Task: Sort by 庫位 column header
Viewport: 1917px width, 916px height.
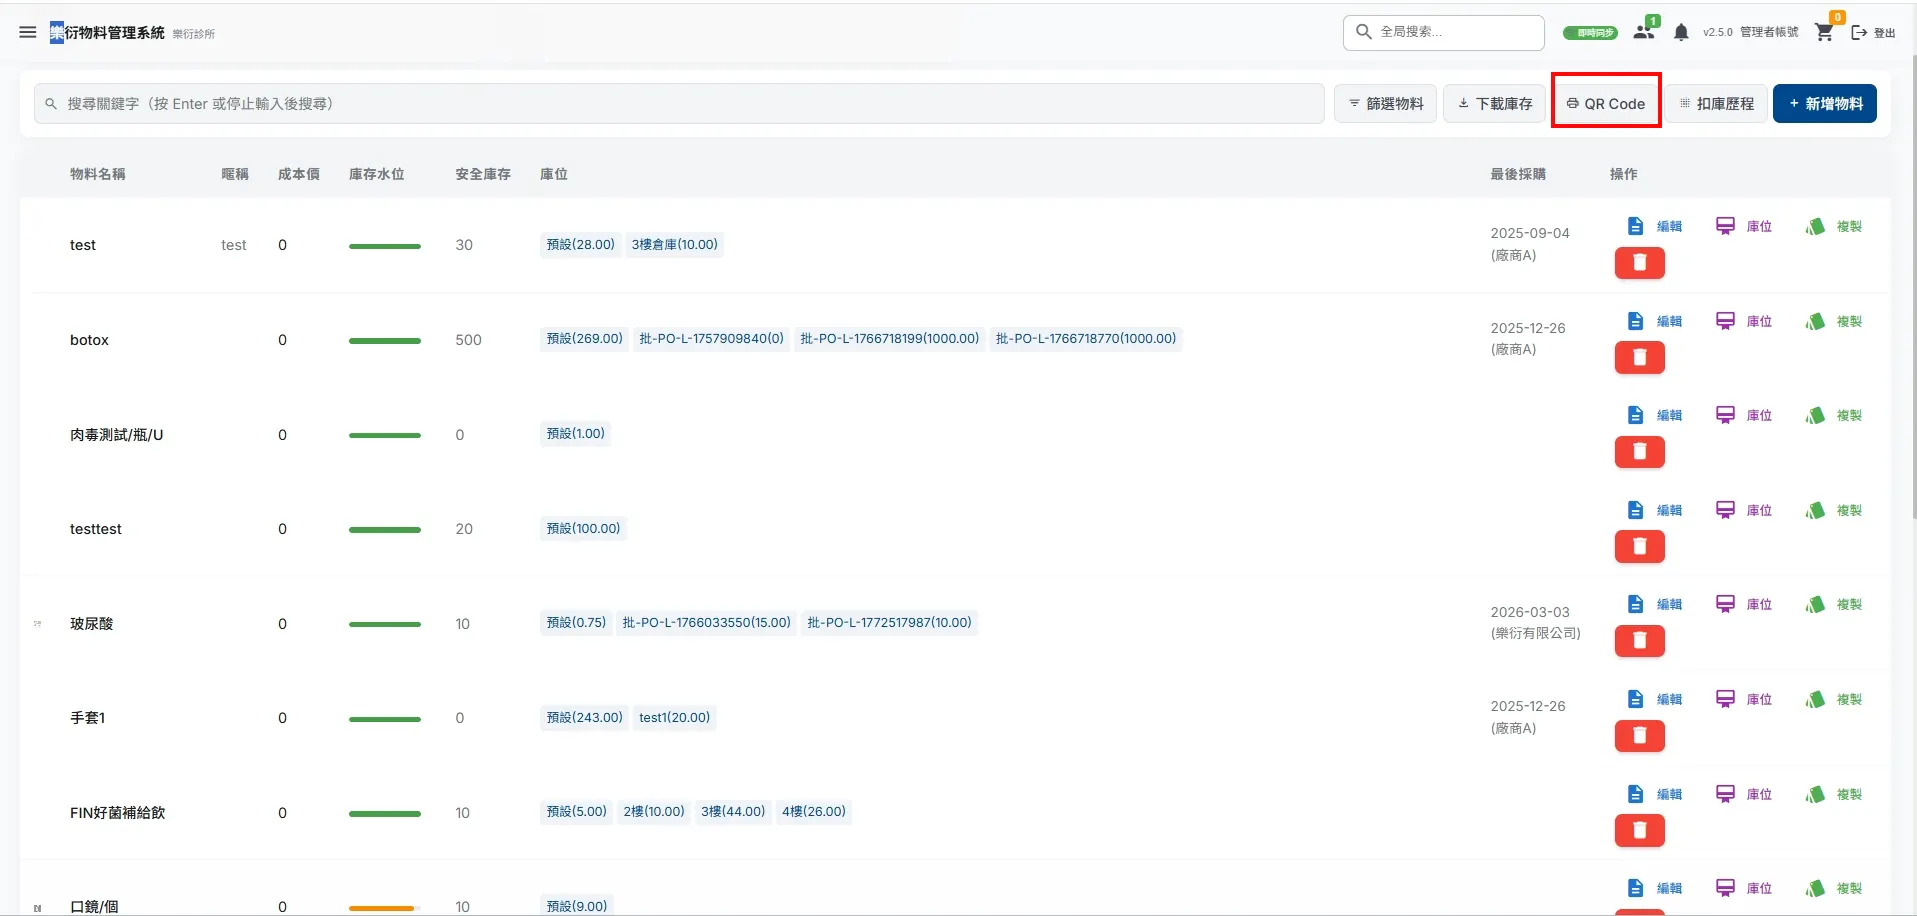Action: point(554,174)
